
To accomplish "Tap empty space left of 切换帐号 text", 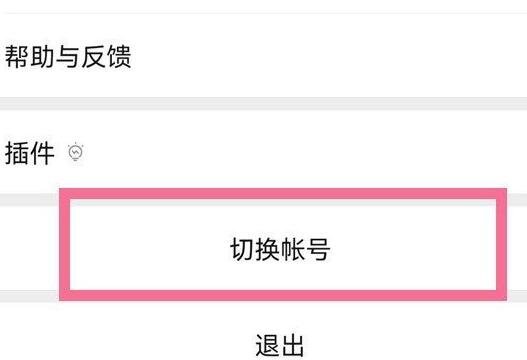I will click(150, 249).
